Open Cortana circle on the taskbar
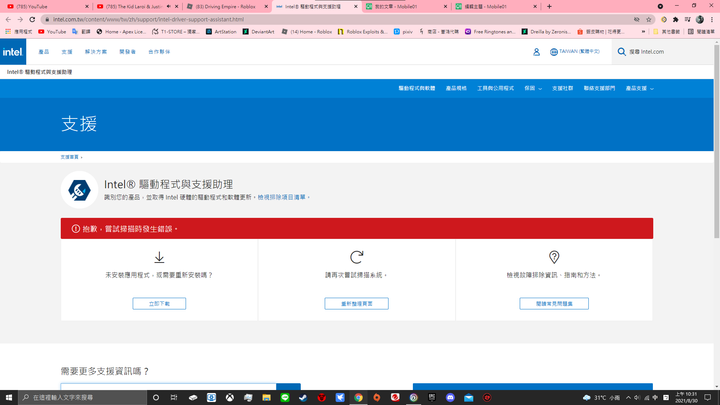This screenshot has width=720, height=405. coord(156,398)
